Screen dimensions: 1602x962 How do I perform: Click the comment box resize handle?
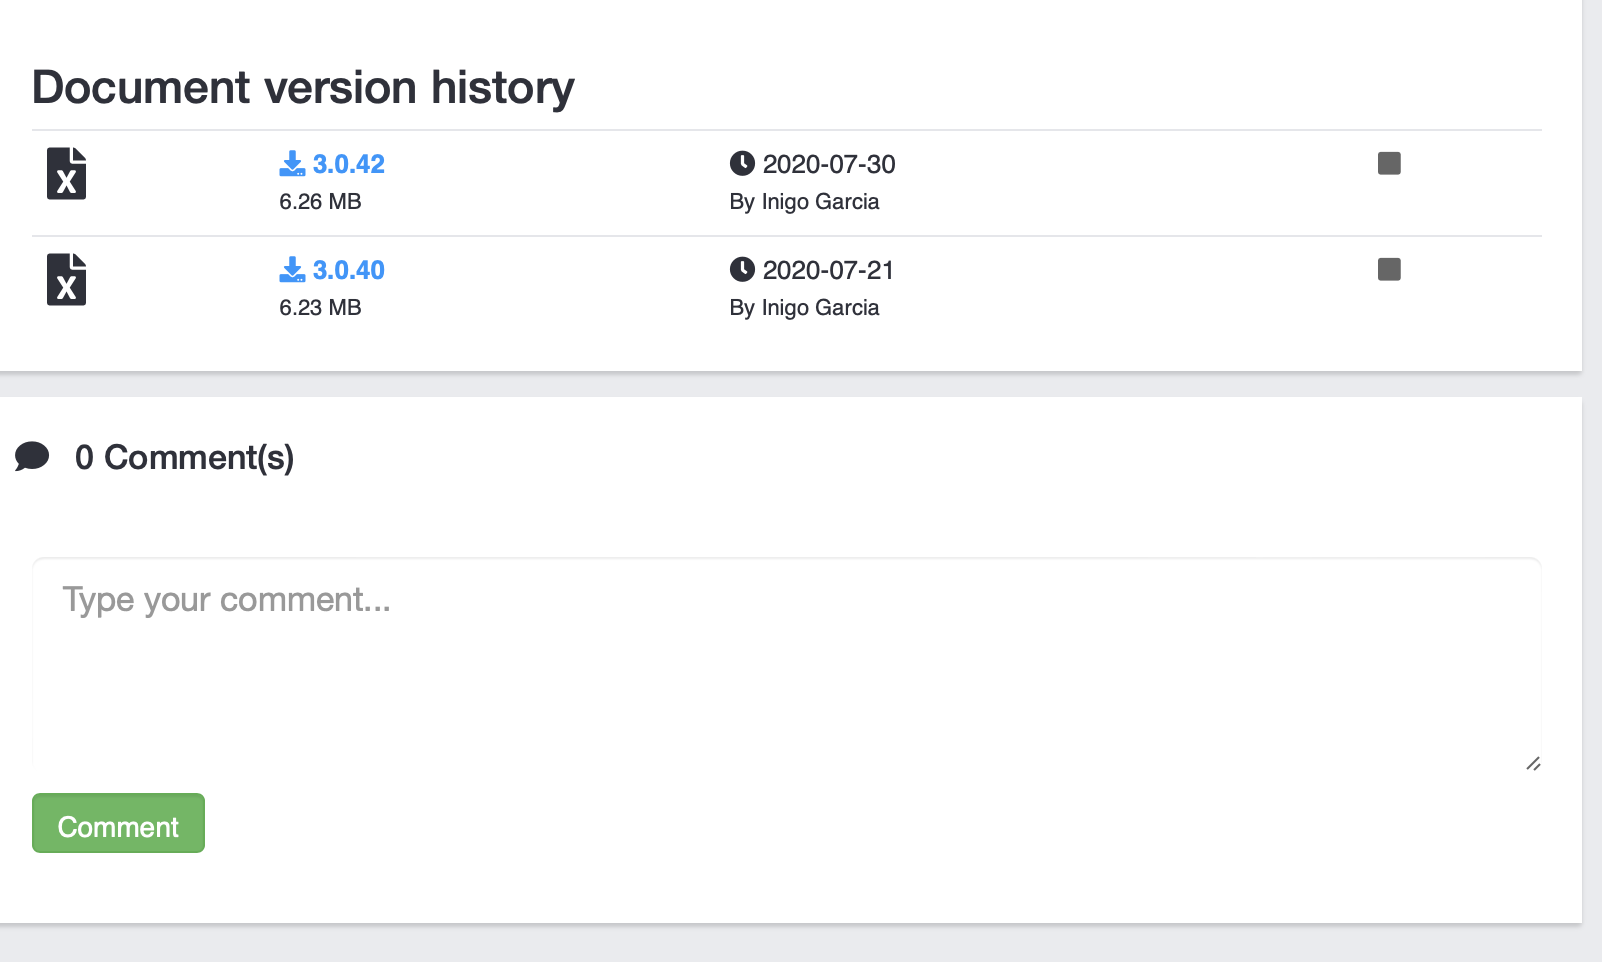tap(1533, 764)
